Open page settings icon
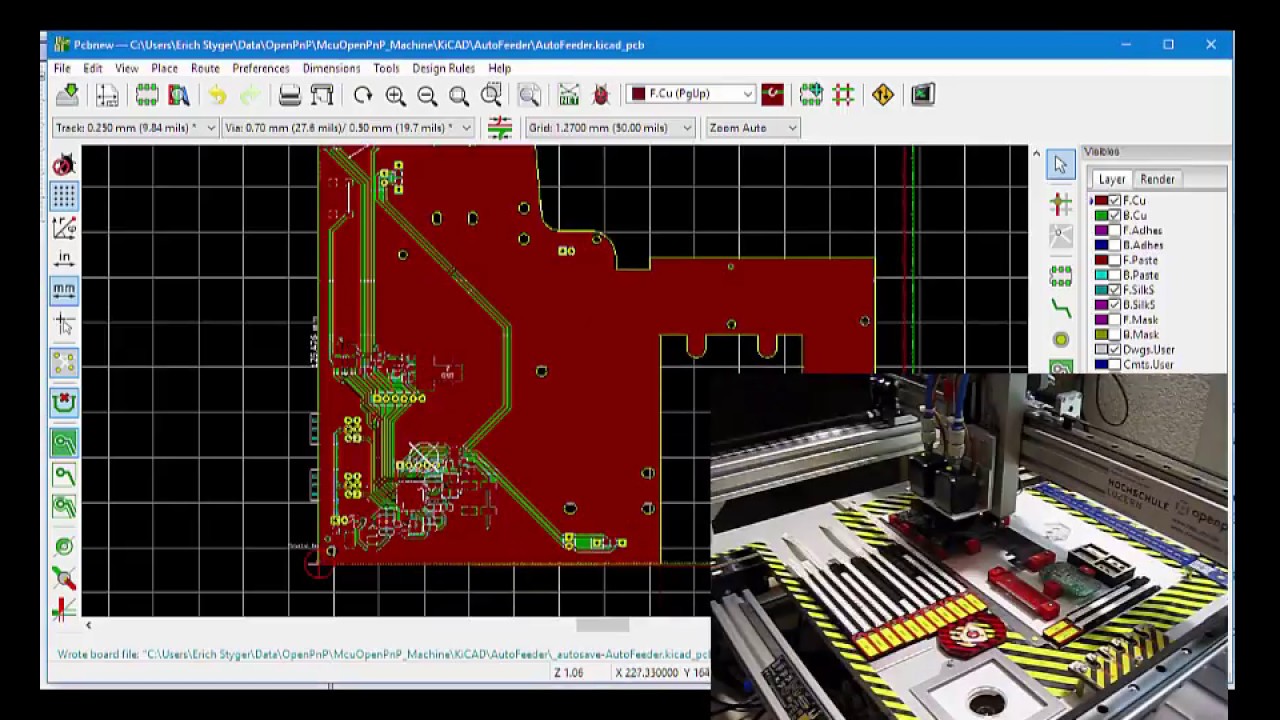 [107, 95]
